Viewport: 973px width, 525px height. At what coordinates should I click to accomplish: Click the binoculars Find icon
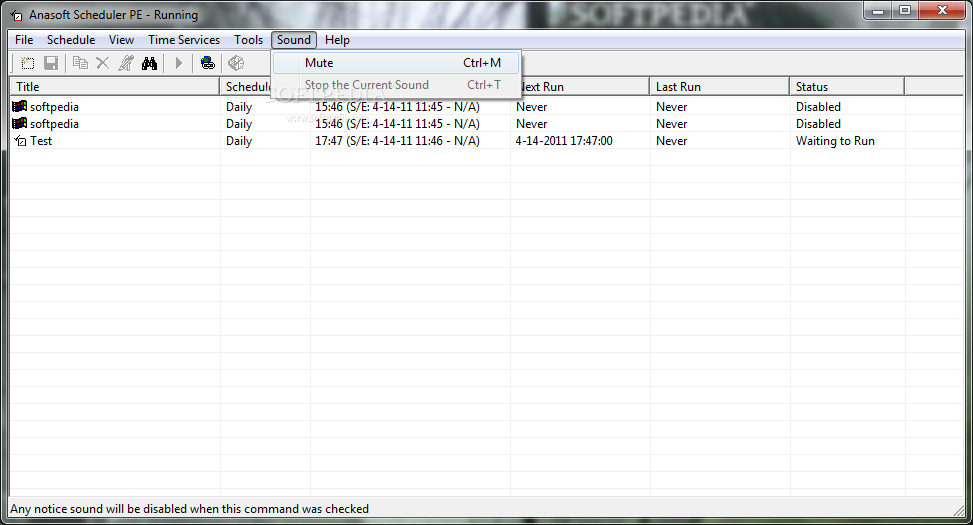[x=150, y=63]
